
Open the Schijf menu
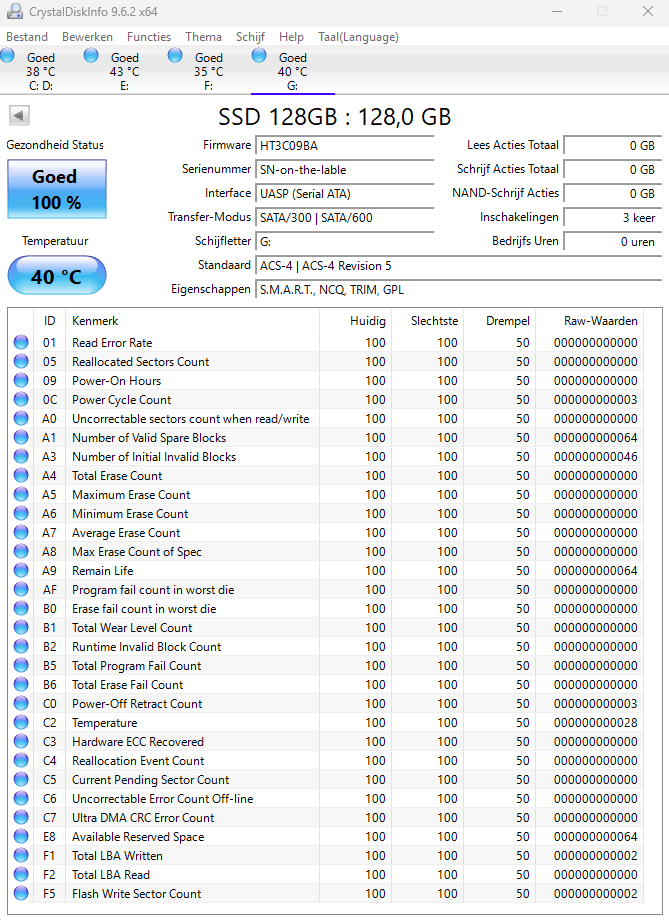coord(251,37)
